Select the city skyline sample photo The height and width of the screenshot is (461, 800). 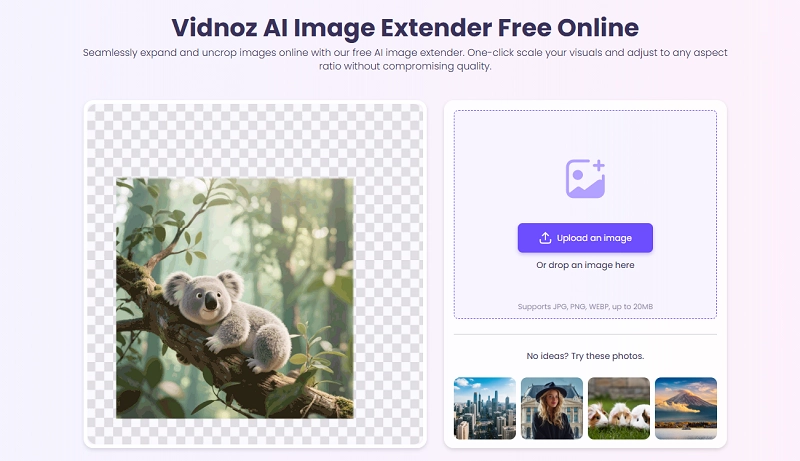point(484,408)
